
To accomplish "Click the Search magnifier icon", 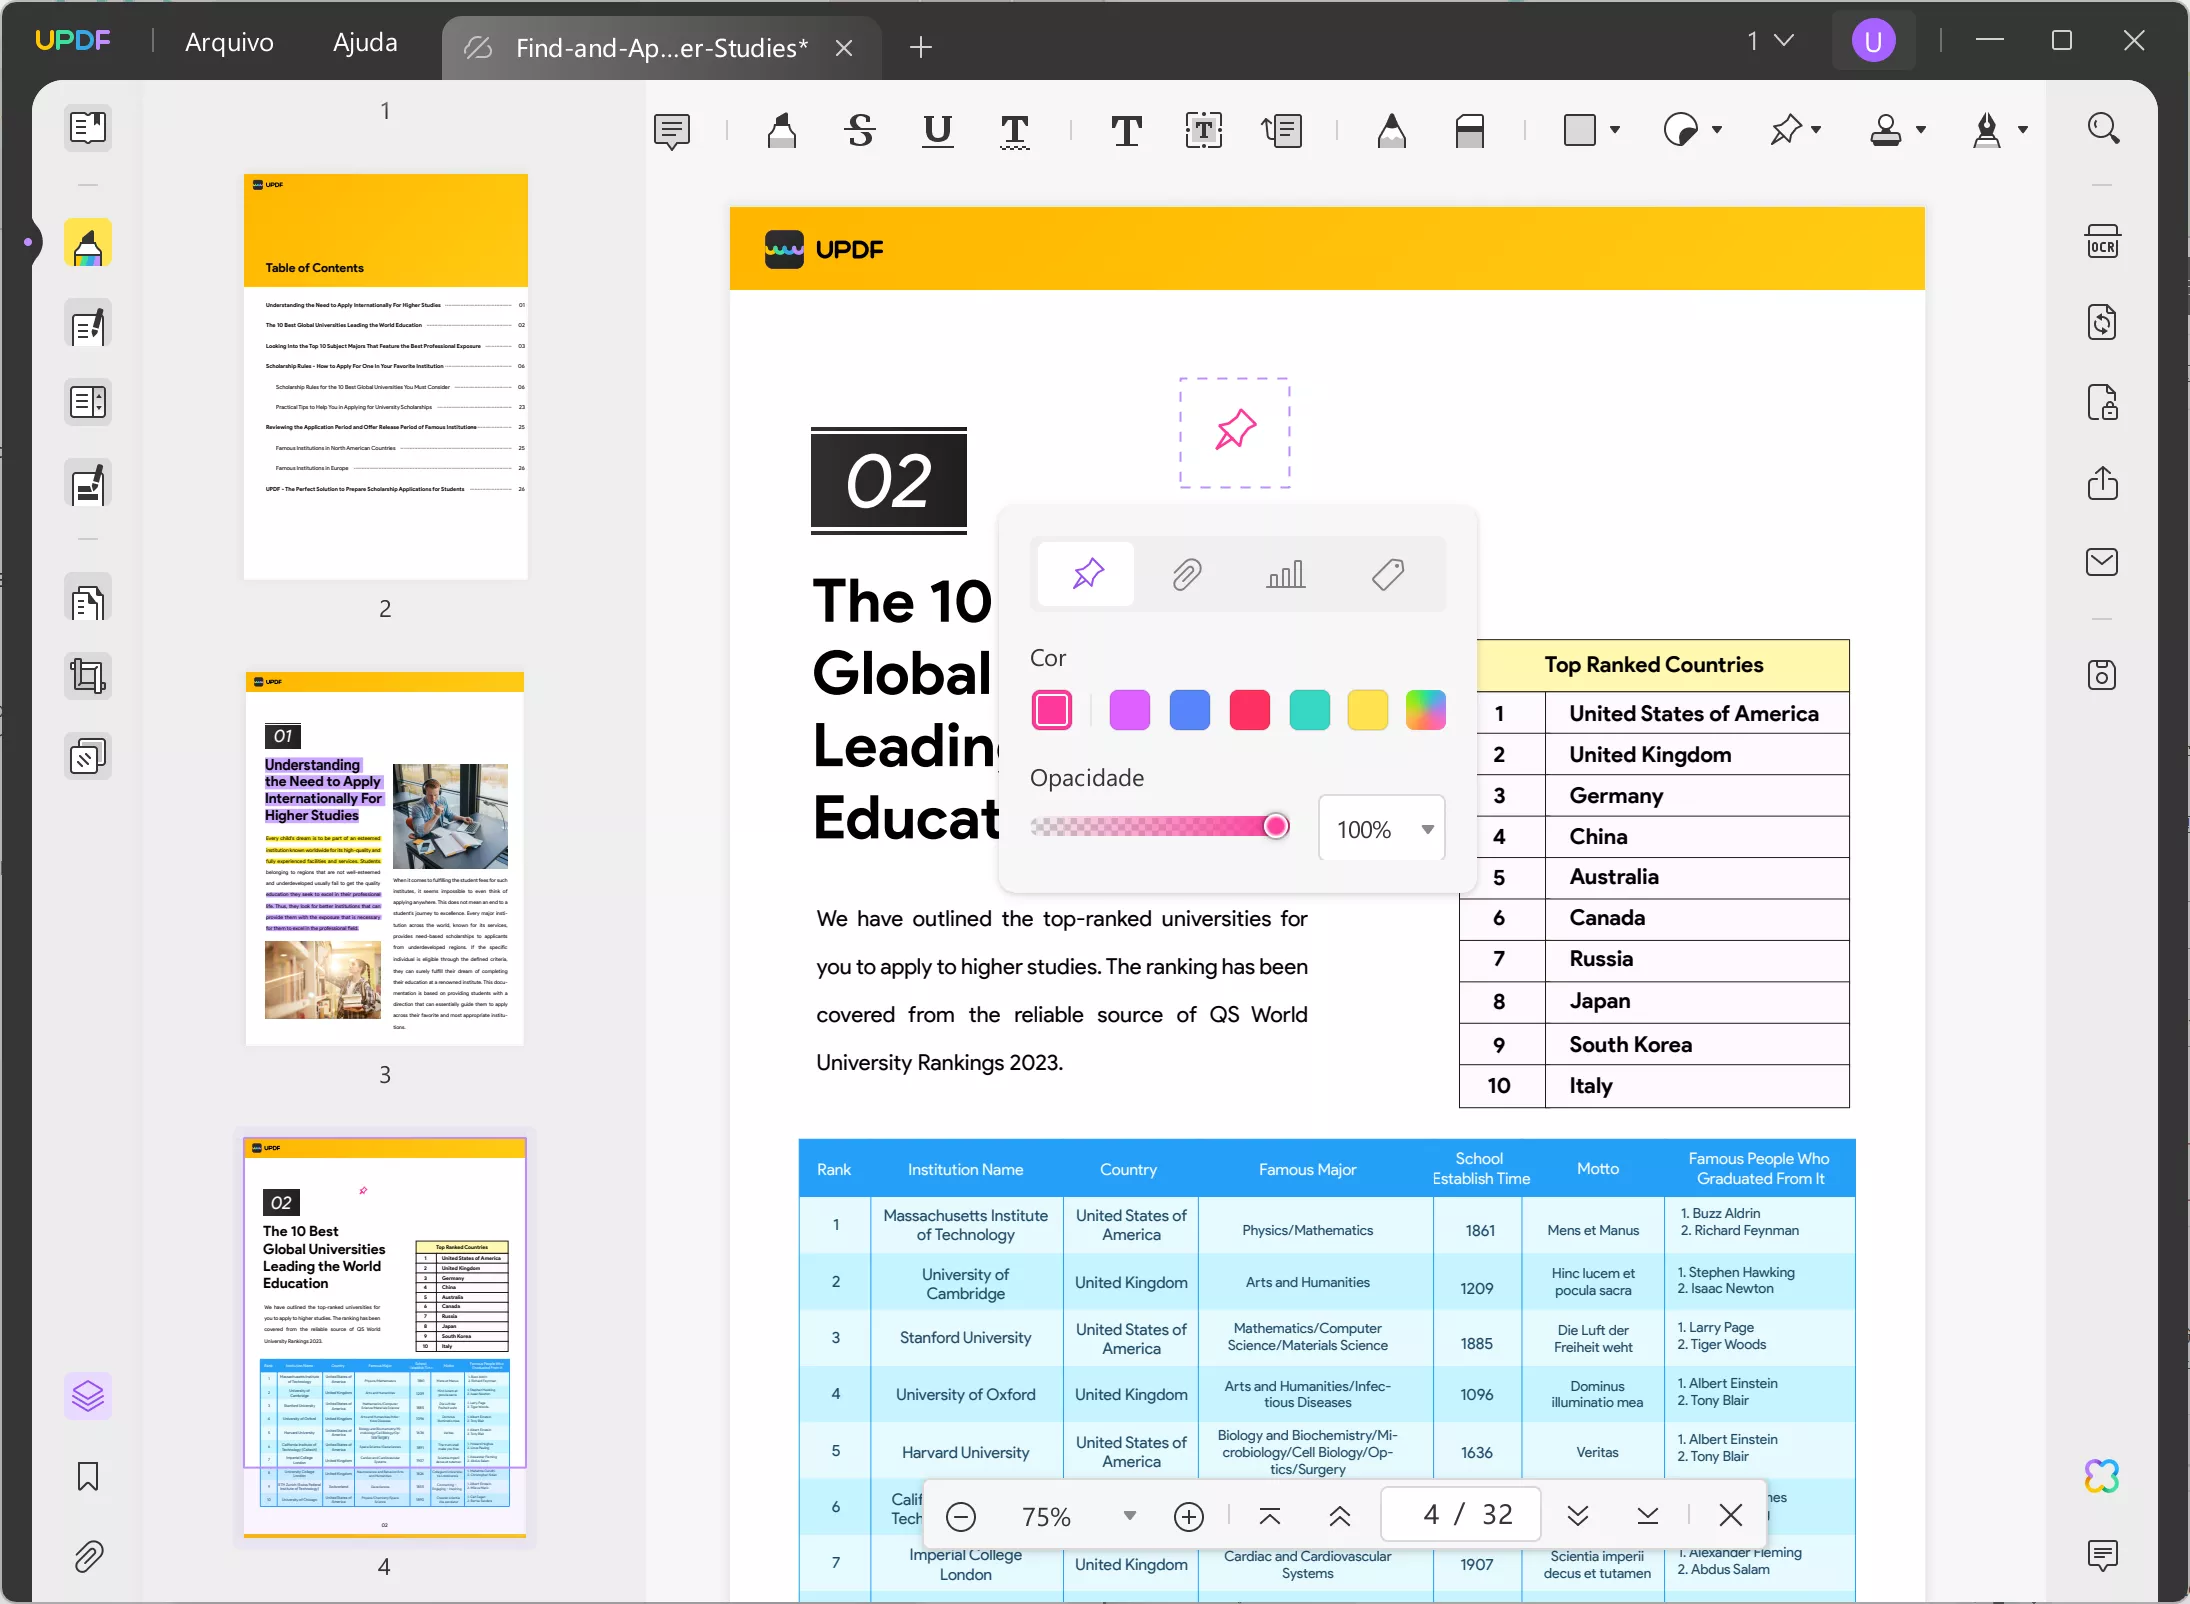I will [2102, 128].
